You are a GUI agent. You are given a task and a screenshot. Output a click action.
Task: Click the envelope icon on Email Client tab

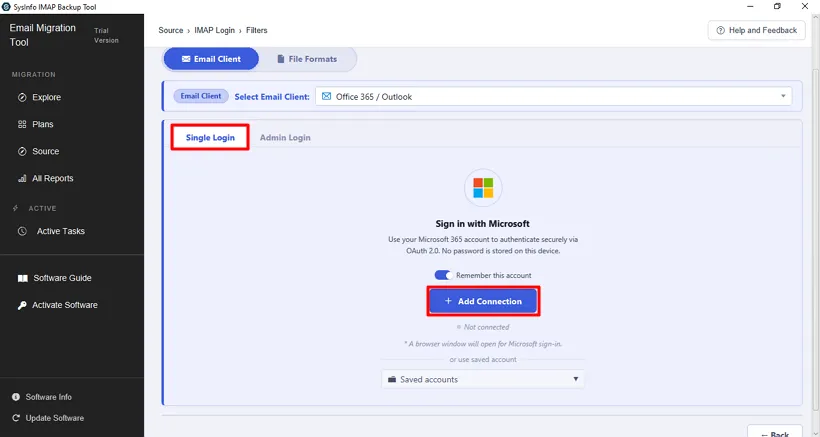coord(186,59)
